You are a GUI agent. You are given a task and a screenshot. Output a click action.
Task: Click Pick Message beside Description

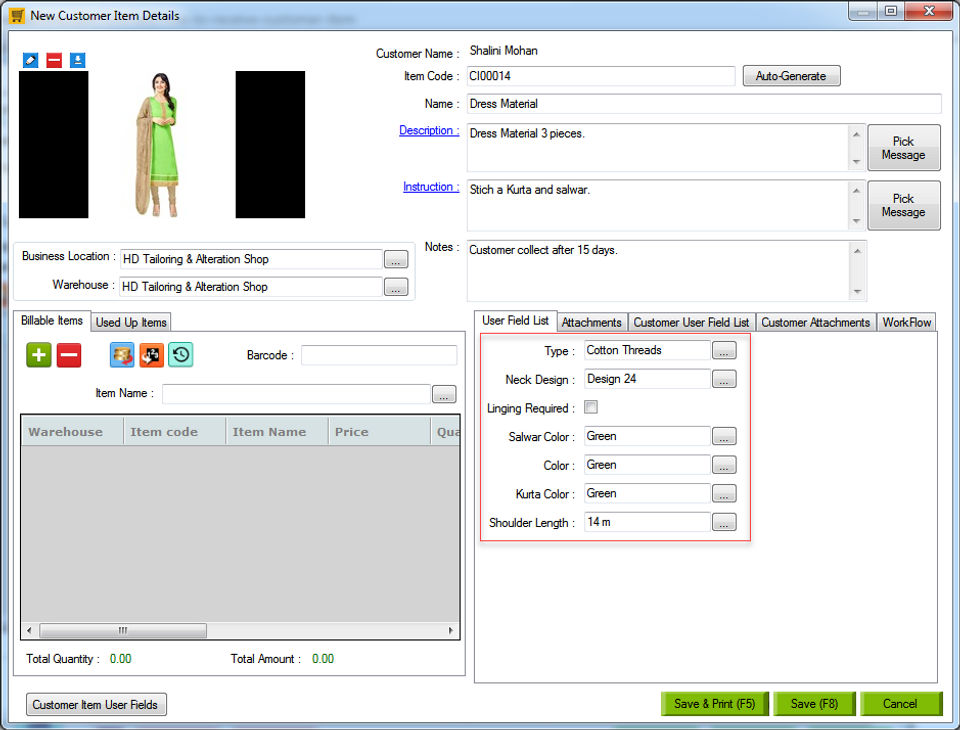[904, 148]
